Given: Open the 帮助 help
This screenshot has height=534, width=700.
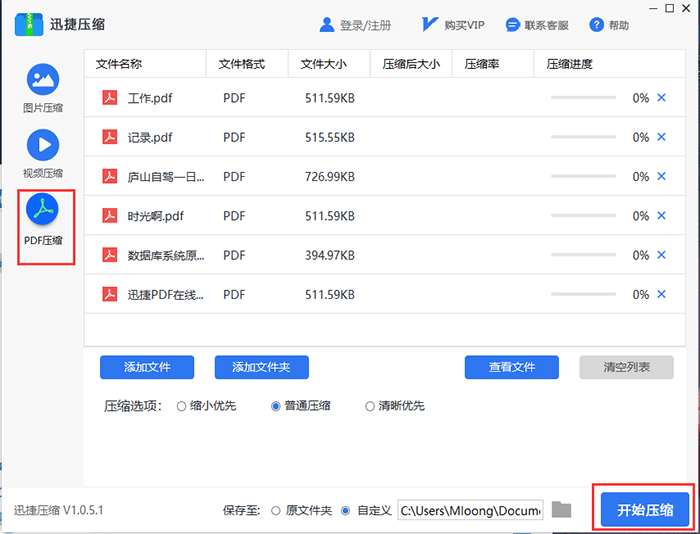Looking at the screenshot, I should pyautogui.click(x=609, y=25).
